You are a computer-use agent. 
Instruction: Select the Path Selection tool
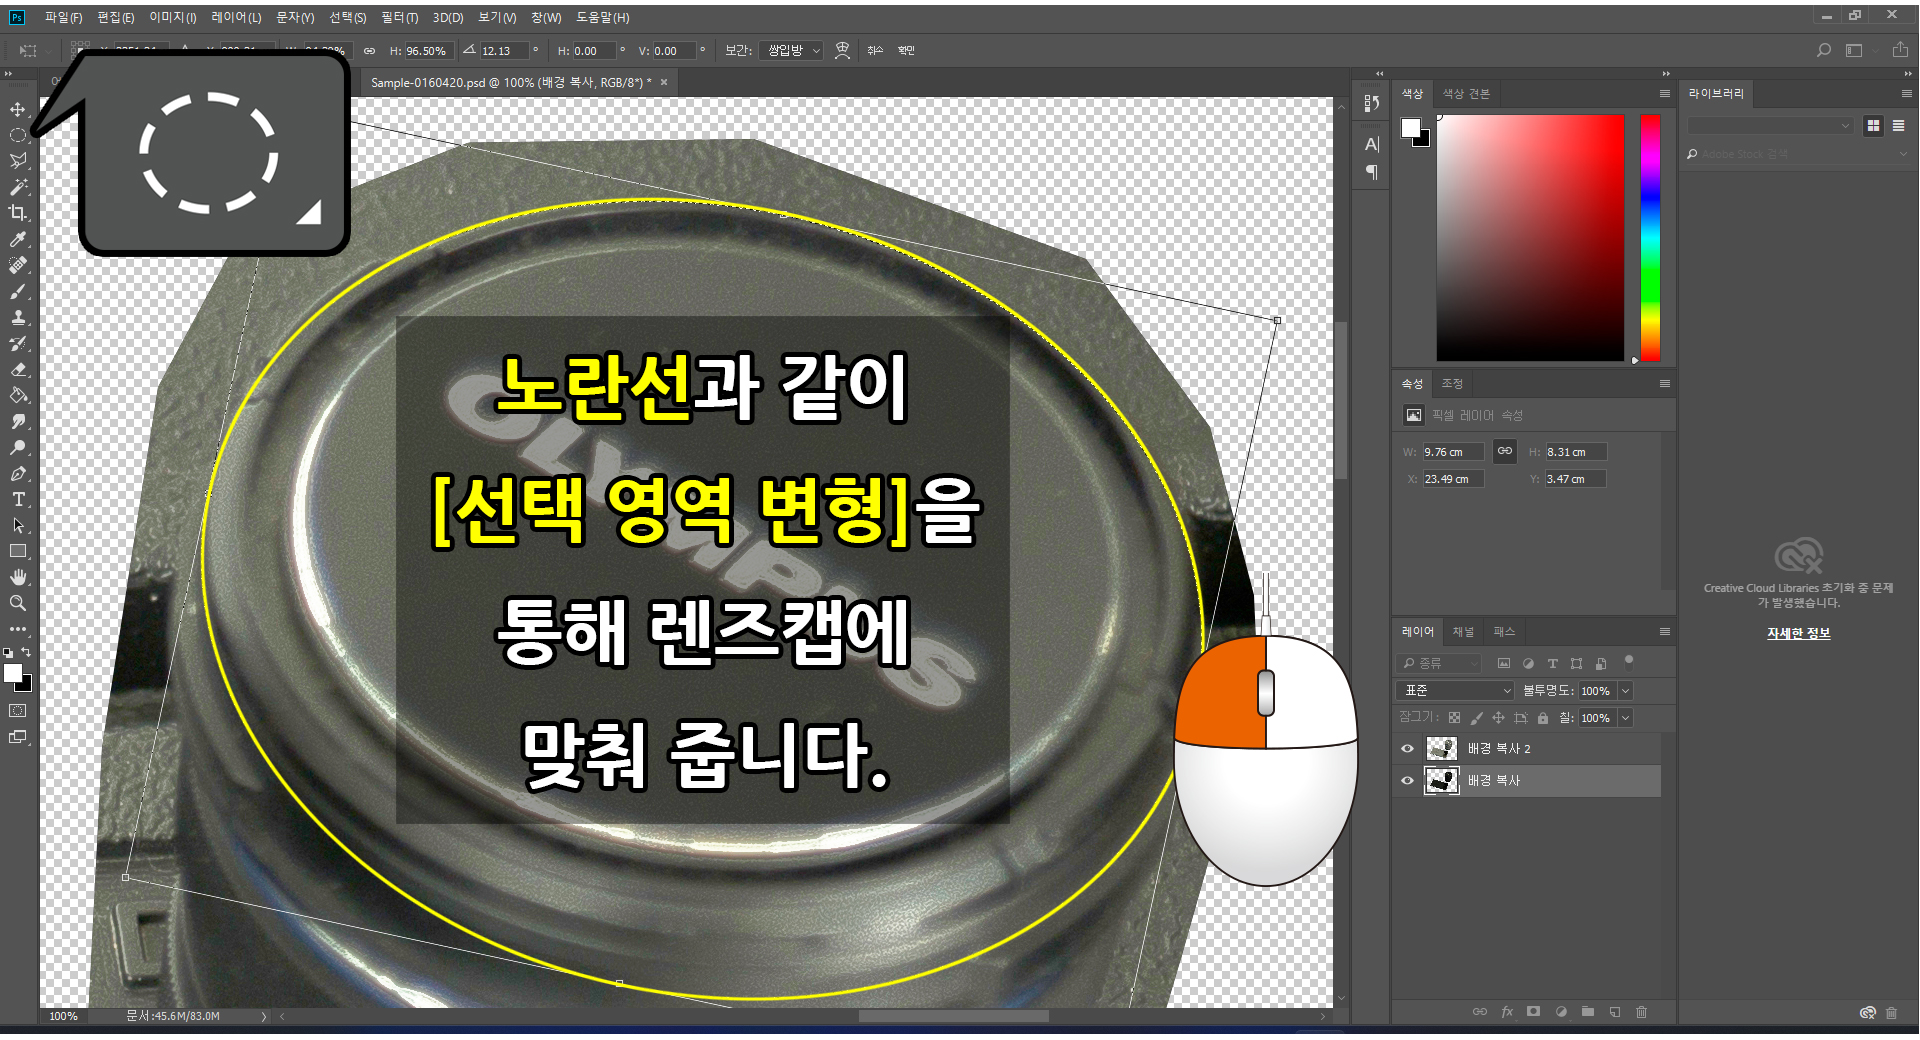18,525
